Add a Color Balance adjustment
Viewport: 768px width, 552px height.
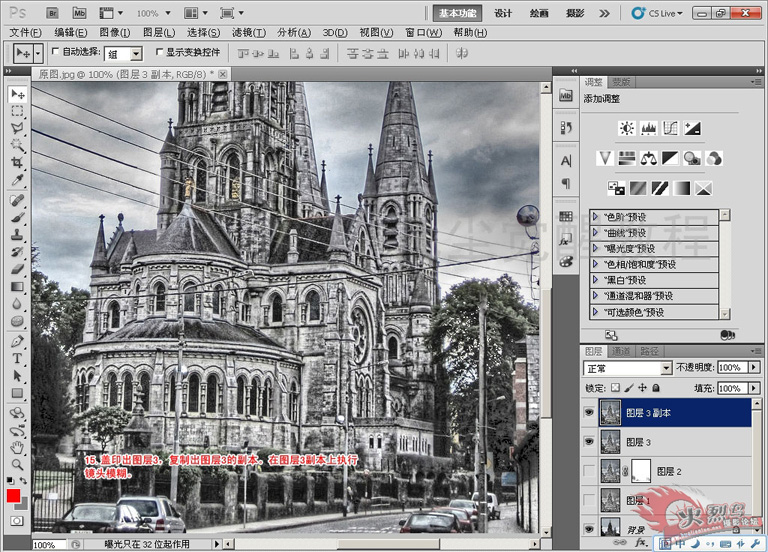coord(649,158)
